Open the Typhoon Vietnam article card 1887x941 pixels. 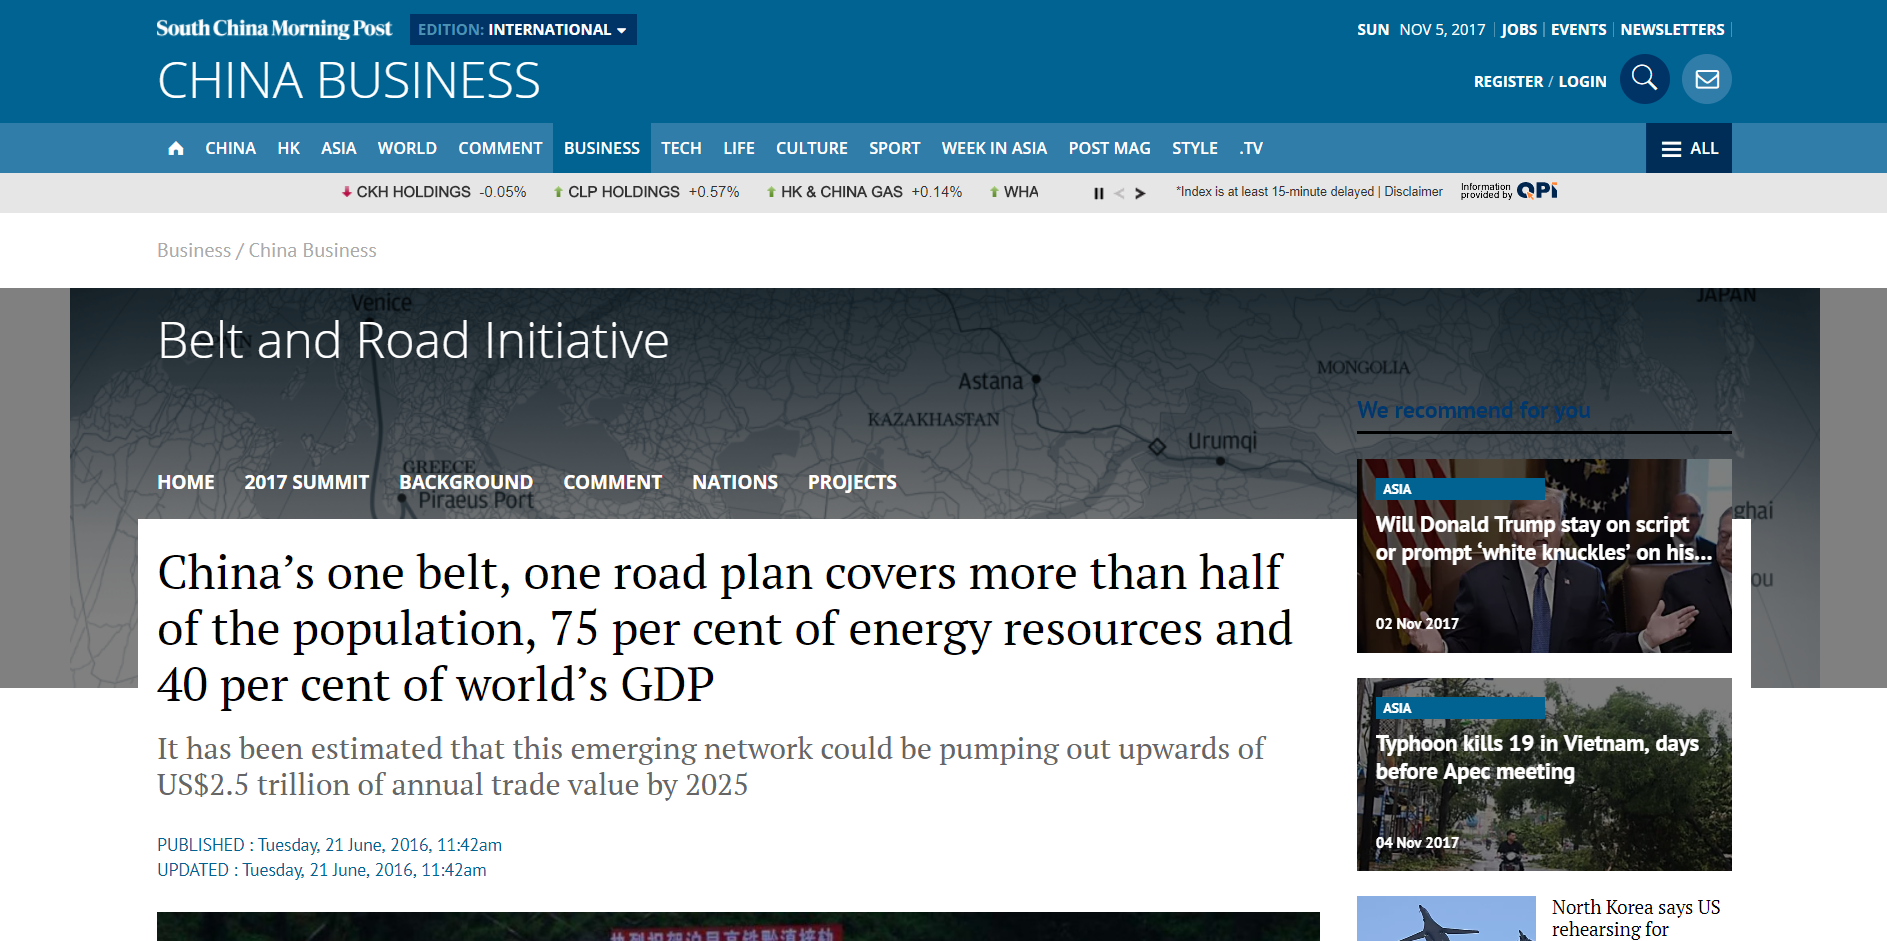(1543, 774)
